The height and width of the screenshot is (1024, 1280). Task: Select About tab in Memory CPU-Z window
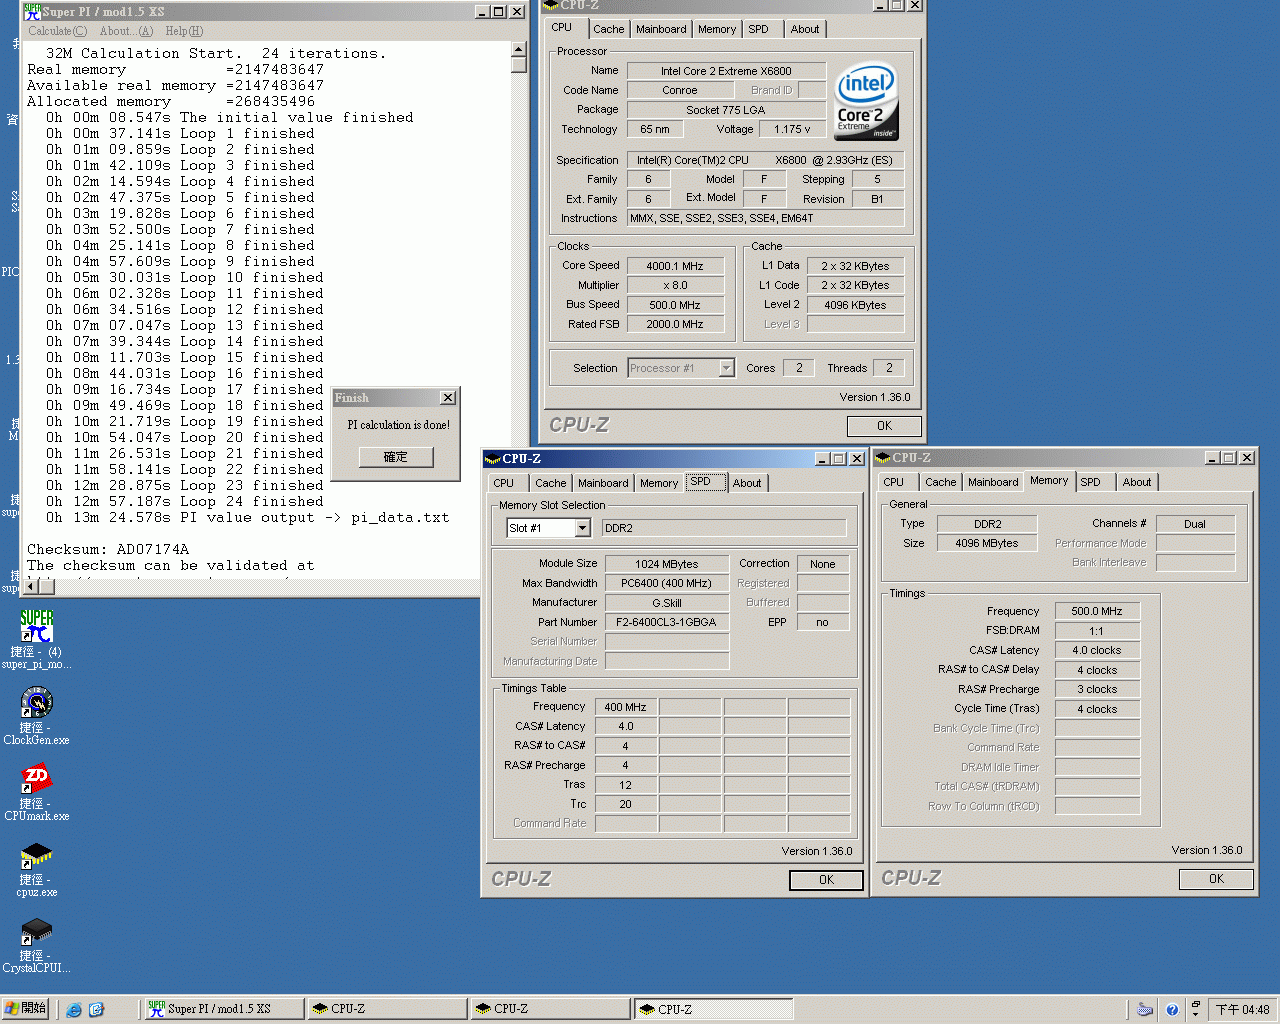click(1137, 482)
